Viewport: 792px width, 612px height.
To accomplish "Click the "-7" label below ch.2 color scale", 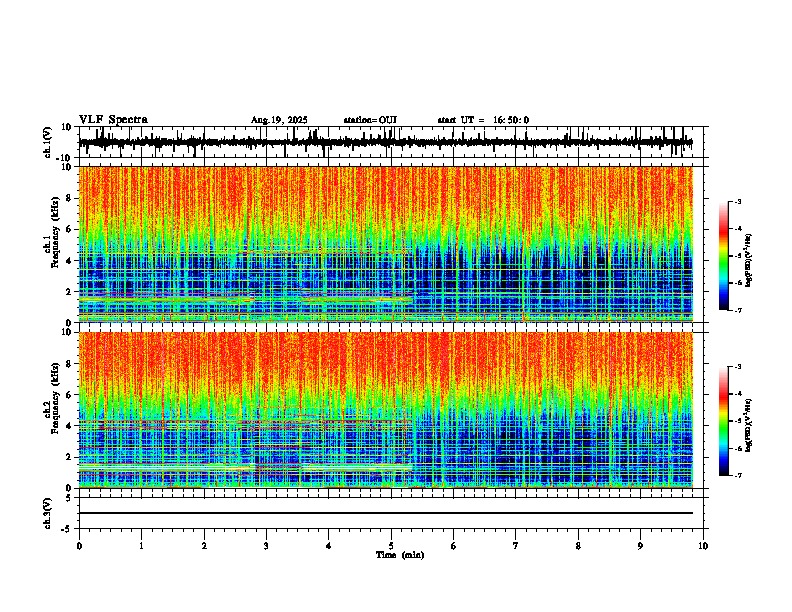I will (738, 475).
